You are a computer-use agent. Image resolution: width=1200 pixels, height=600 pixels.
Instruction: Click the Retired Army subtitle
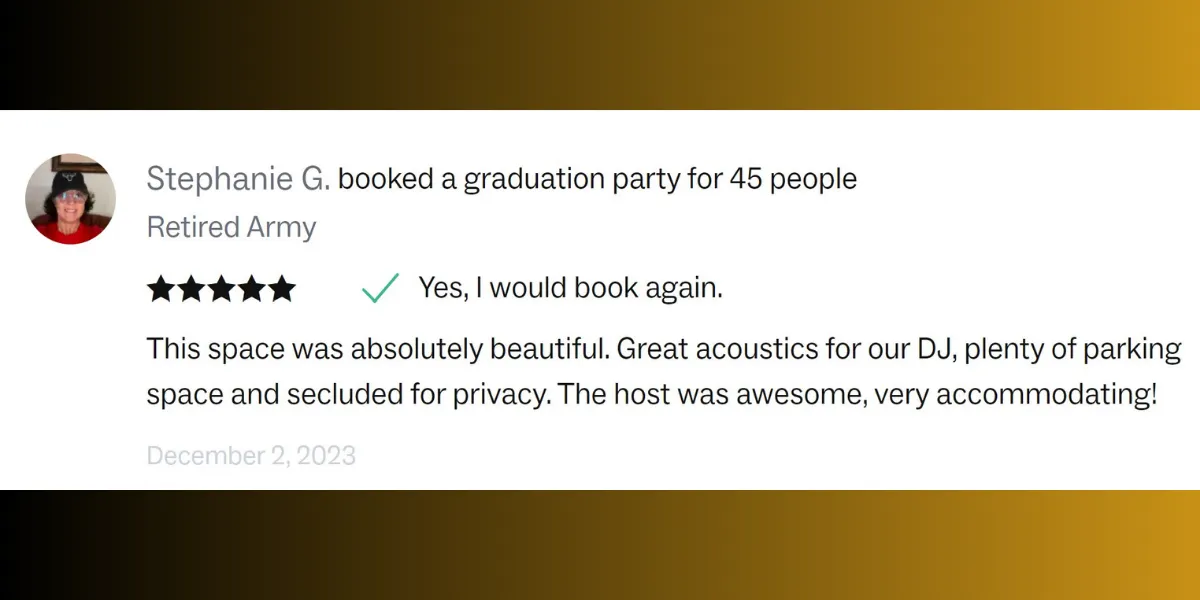[231, 228]
